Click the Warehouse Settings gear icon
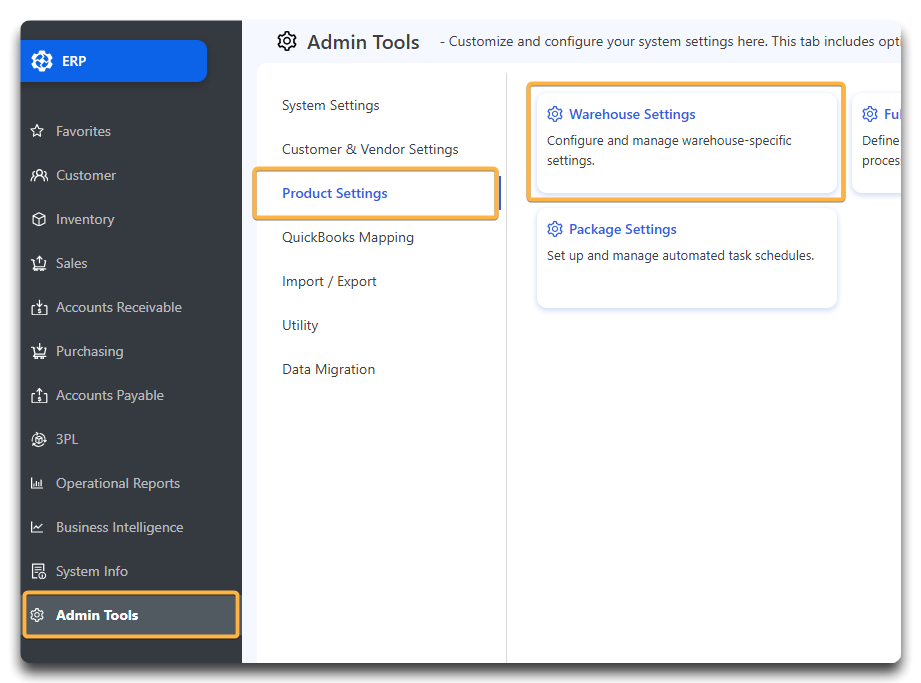Viewport: 921px width, 683px height. point(555,114)
